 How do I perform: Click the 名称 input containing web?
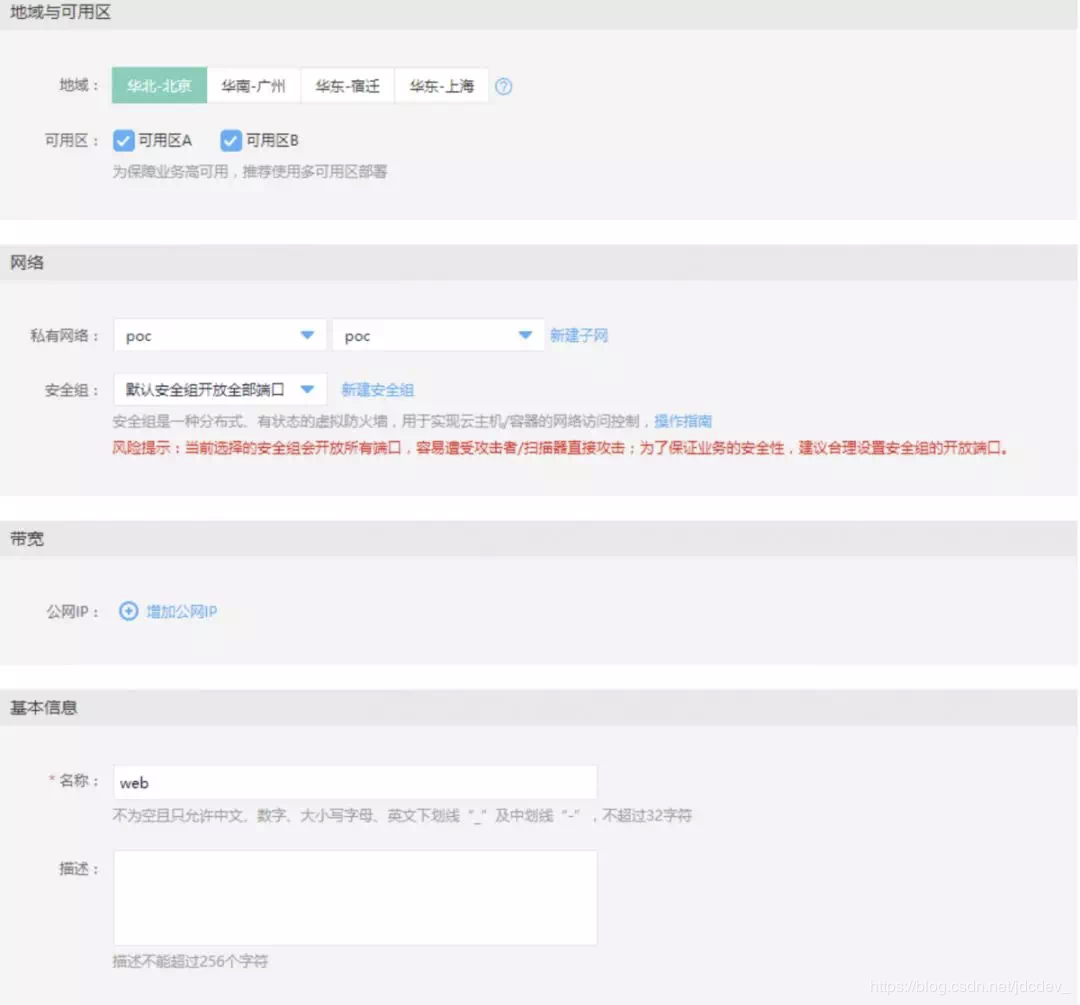355,782
